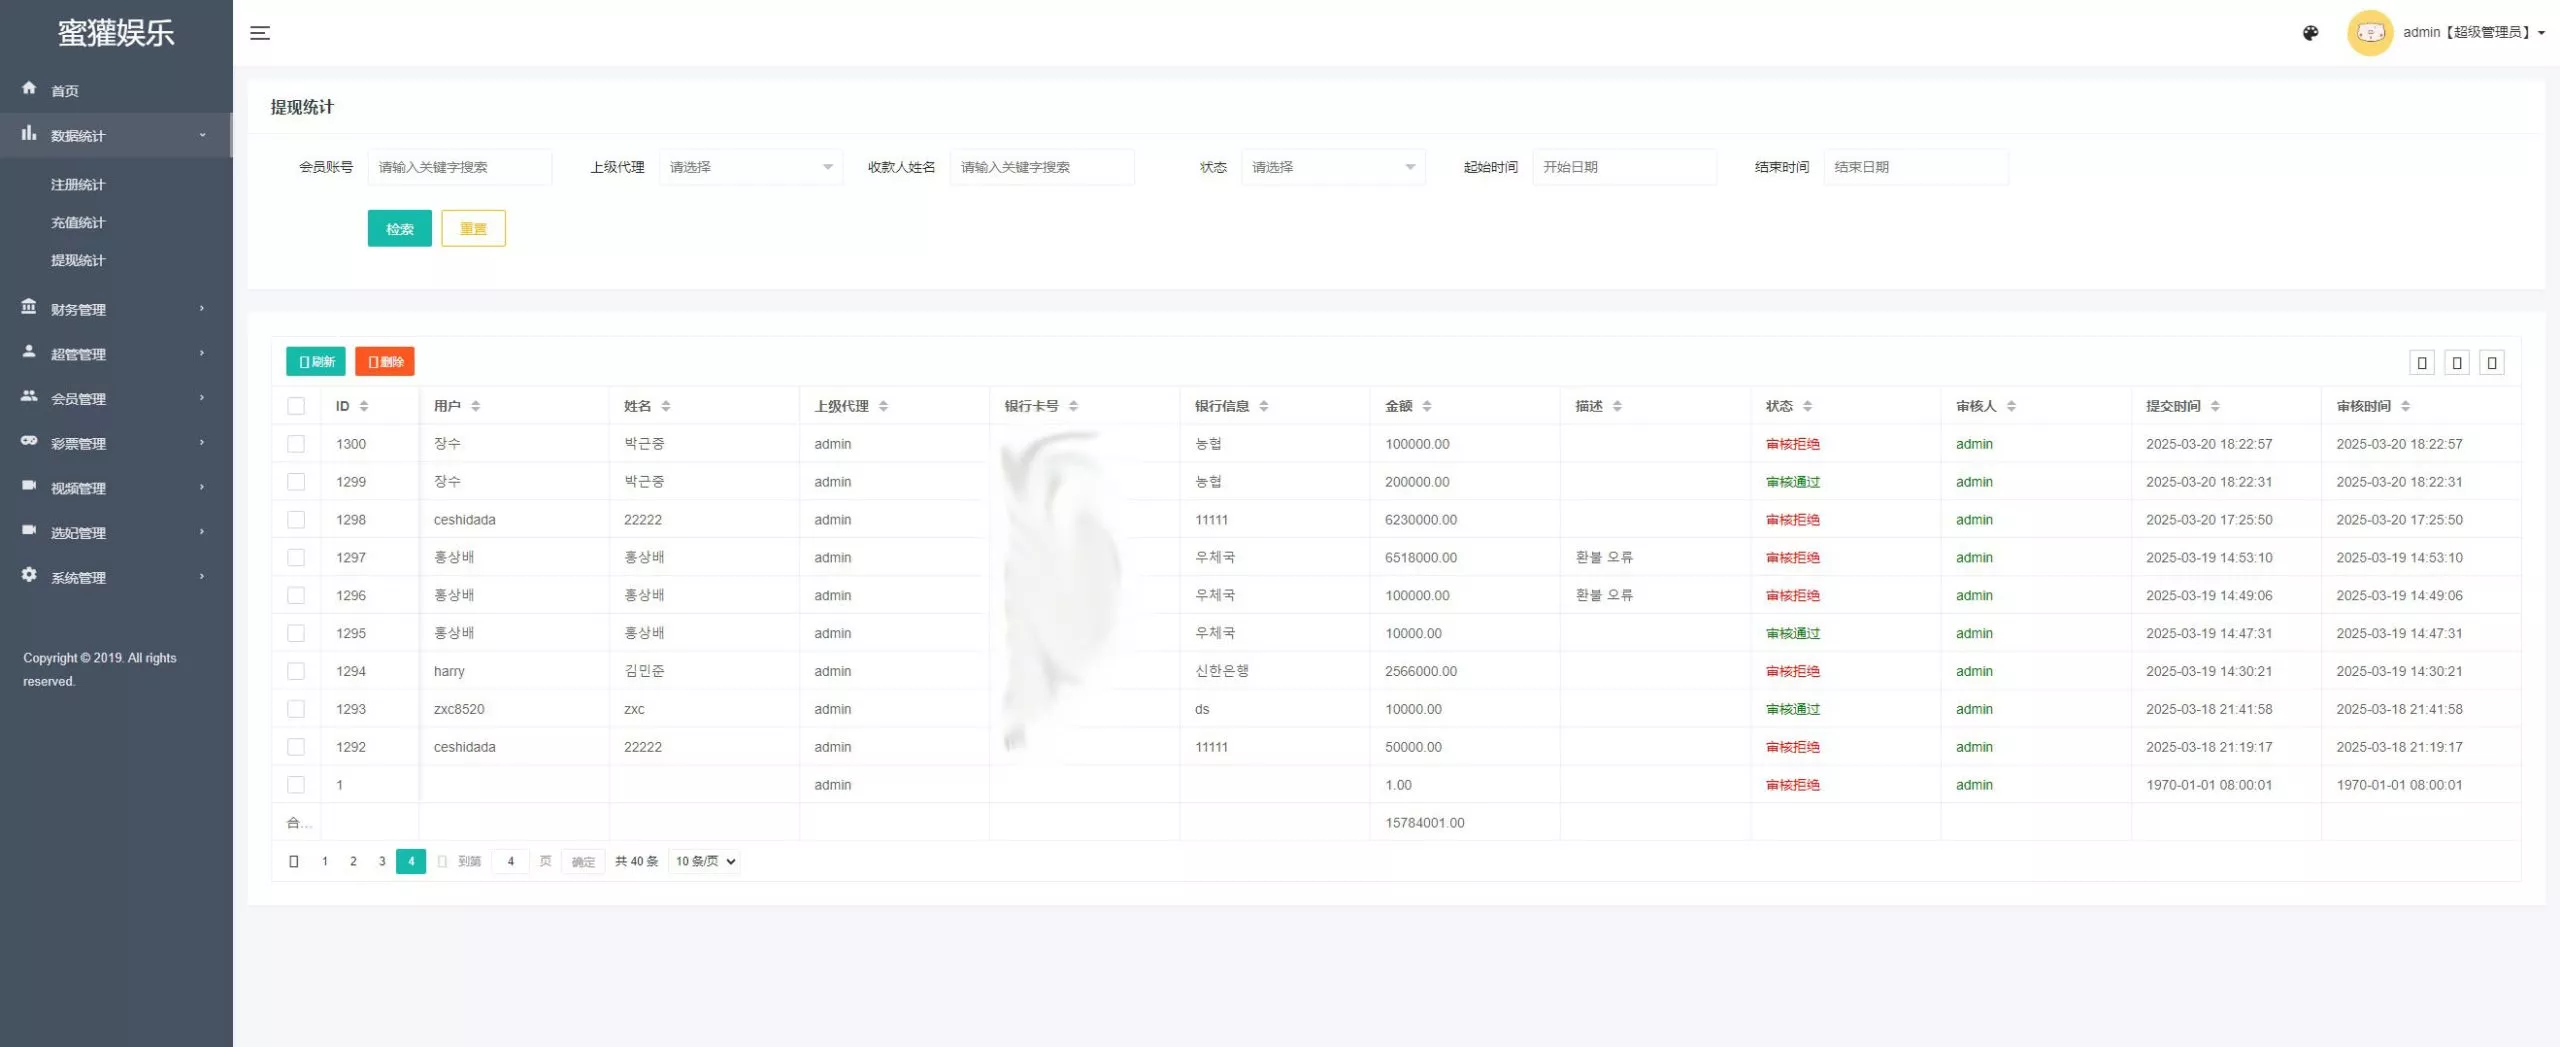The width and height of the screenshot is (2560, 1047).
Task: Open the 上级代理 dropdown
Action: tap(750, 167)
